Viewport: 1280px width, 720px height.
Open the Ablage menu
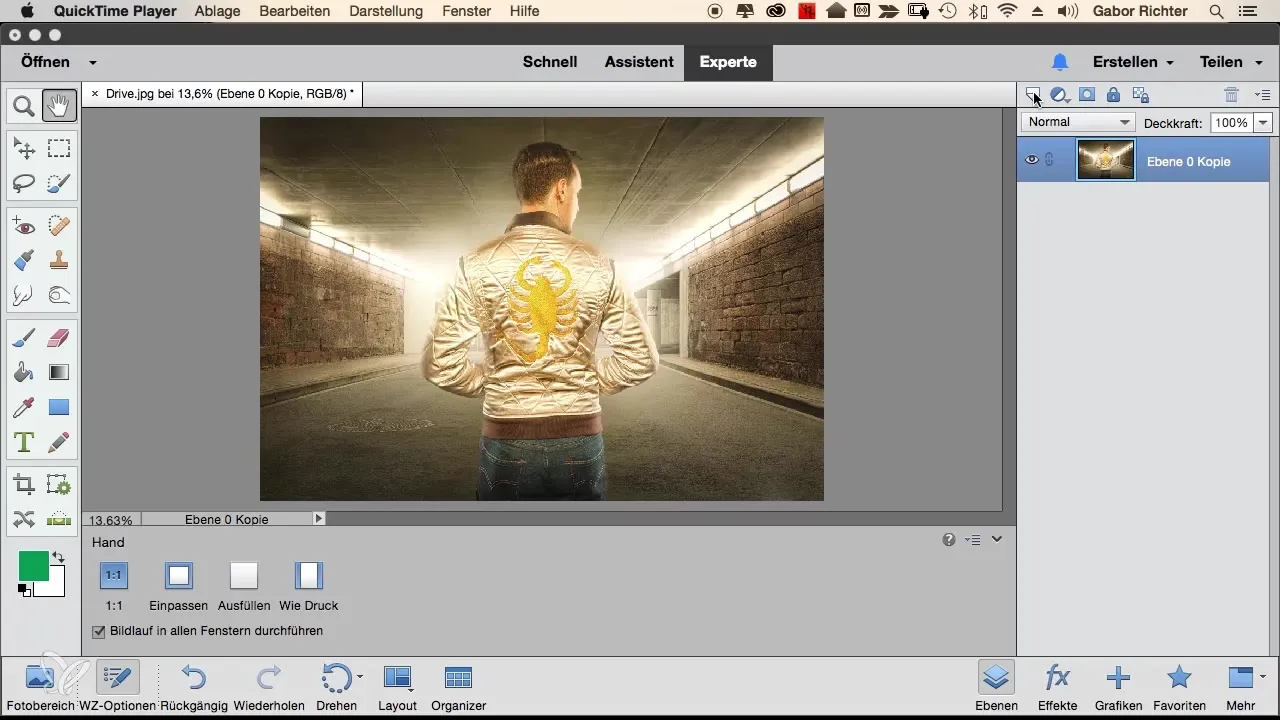click(x=218, y=11)
